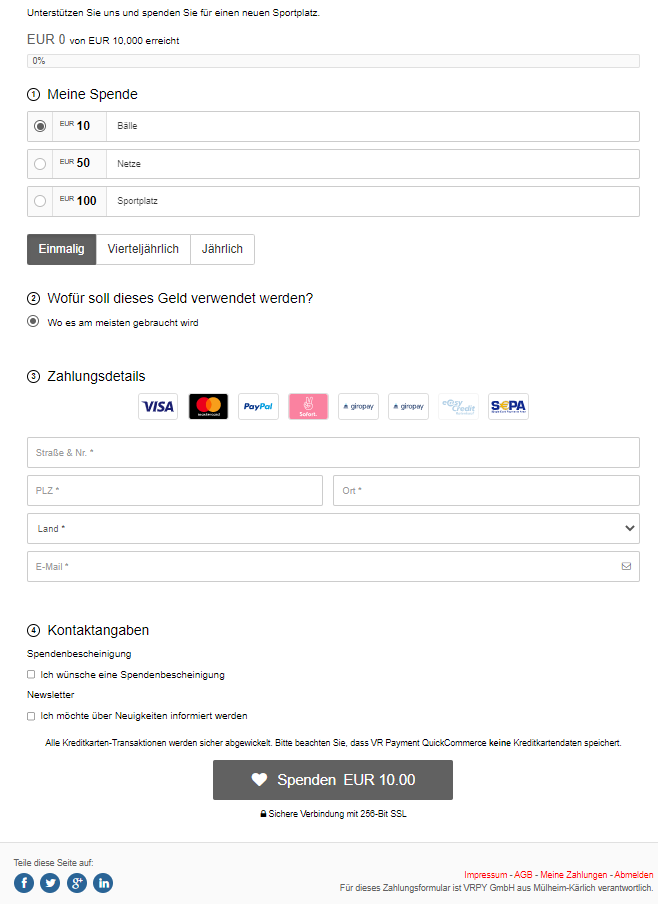Open the Impressum link
Screen dimensions: 658x904
[x=486, y=875]
